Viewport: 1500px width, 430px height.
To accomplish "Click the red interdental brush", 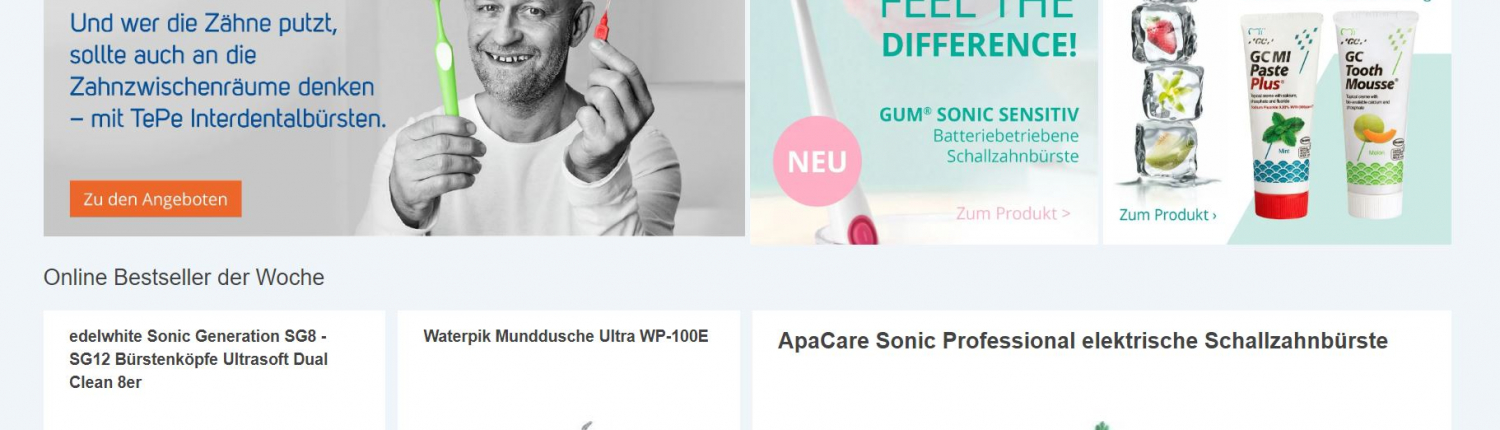I will 602,20.
